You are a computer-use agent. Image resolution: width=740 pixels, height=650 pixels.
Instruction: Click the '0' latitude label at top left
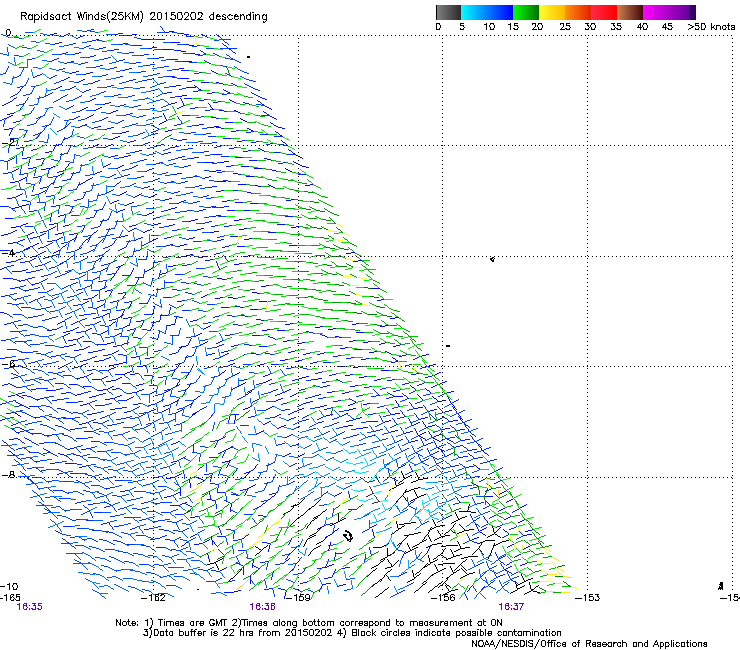8,33
